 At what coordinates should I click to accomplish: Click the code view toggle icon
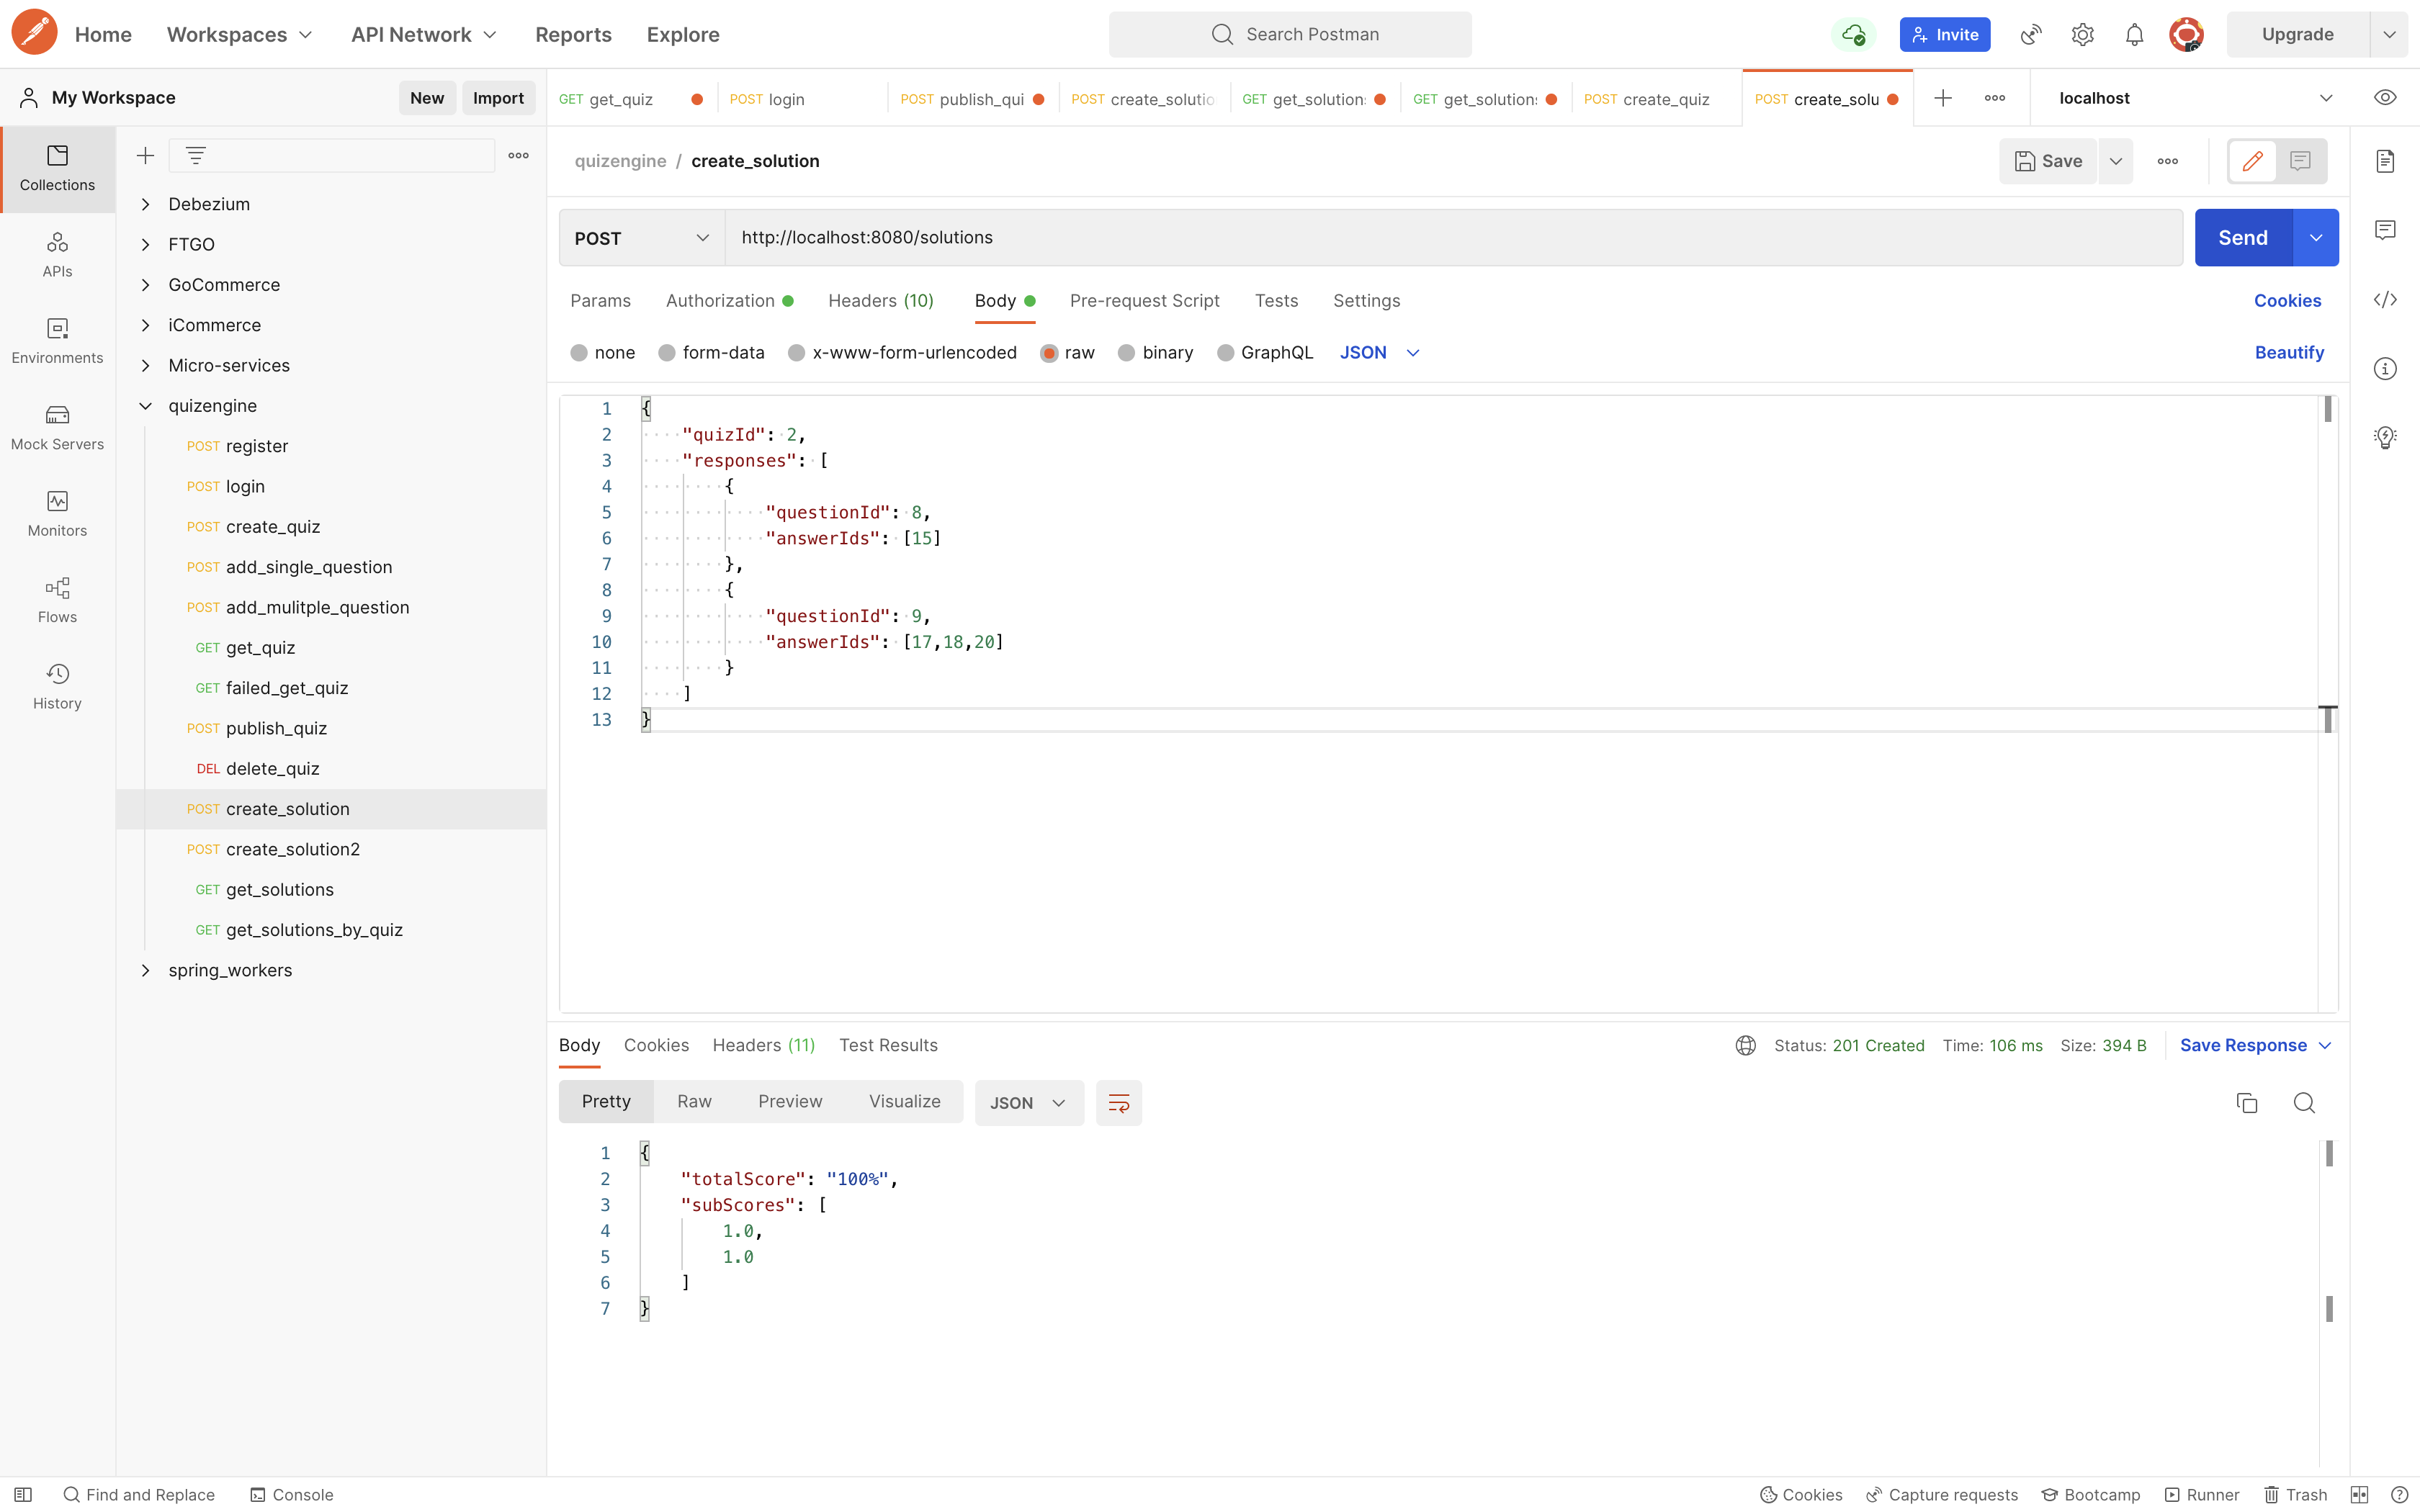tap(2385, 300)
